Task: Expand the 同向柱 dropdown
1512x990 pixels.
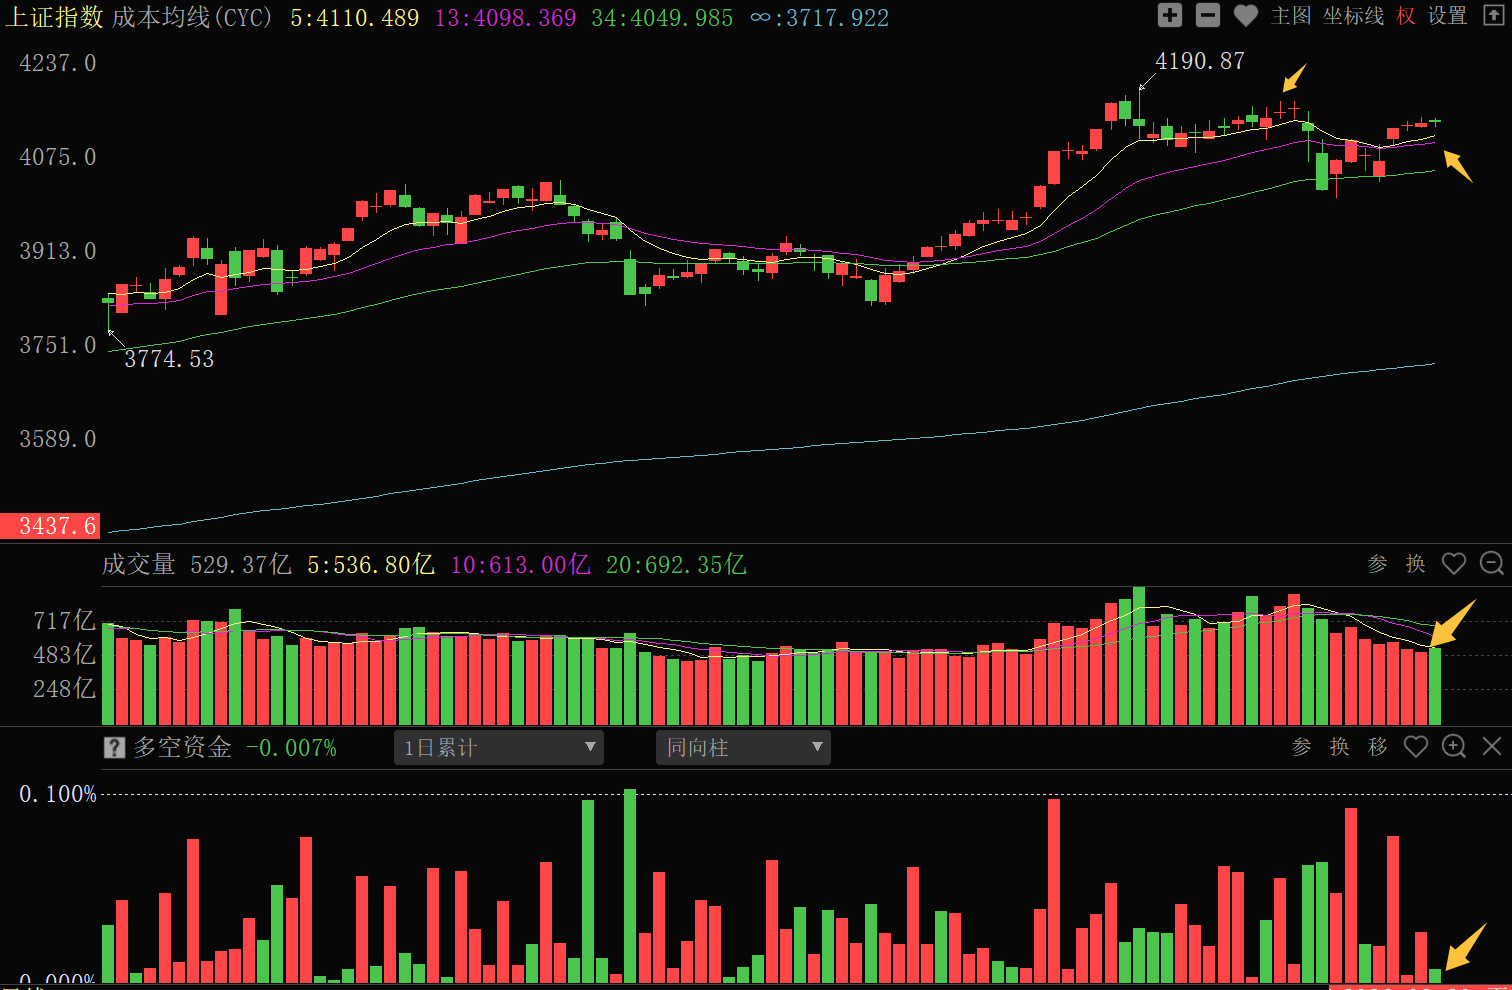Action: tap(743, 748)
